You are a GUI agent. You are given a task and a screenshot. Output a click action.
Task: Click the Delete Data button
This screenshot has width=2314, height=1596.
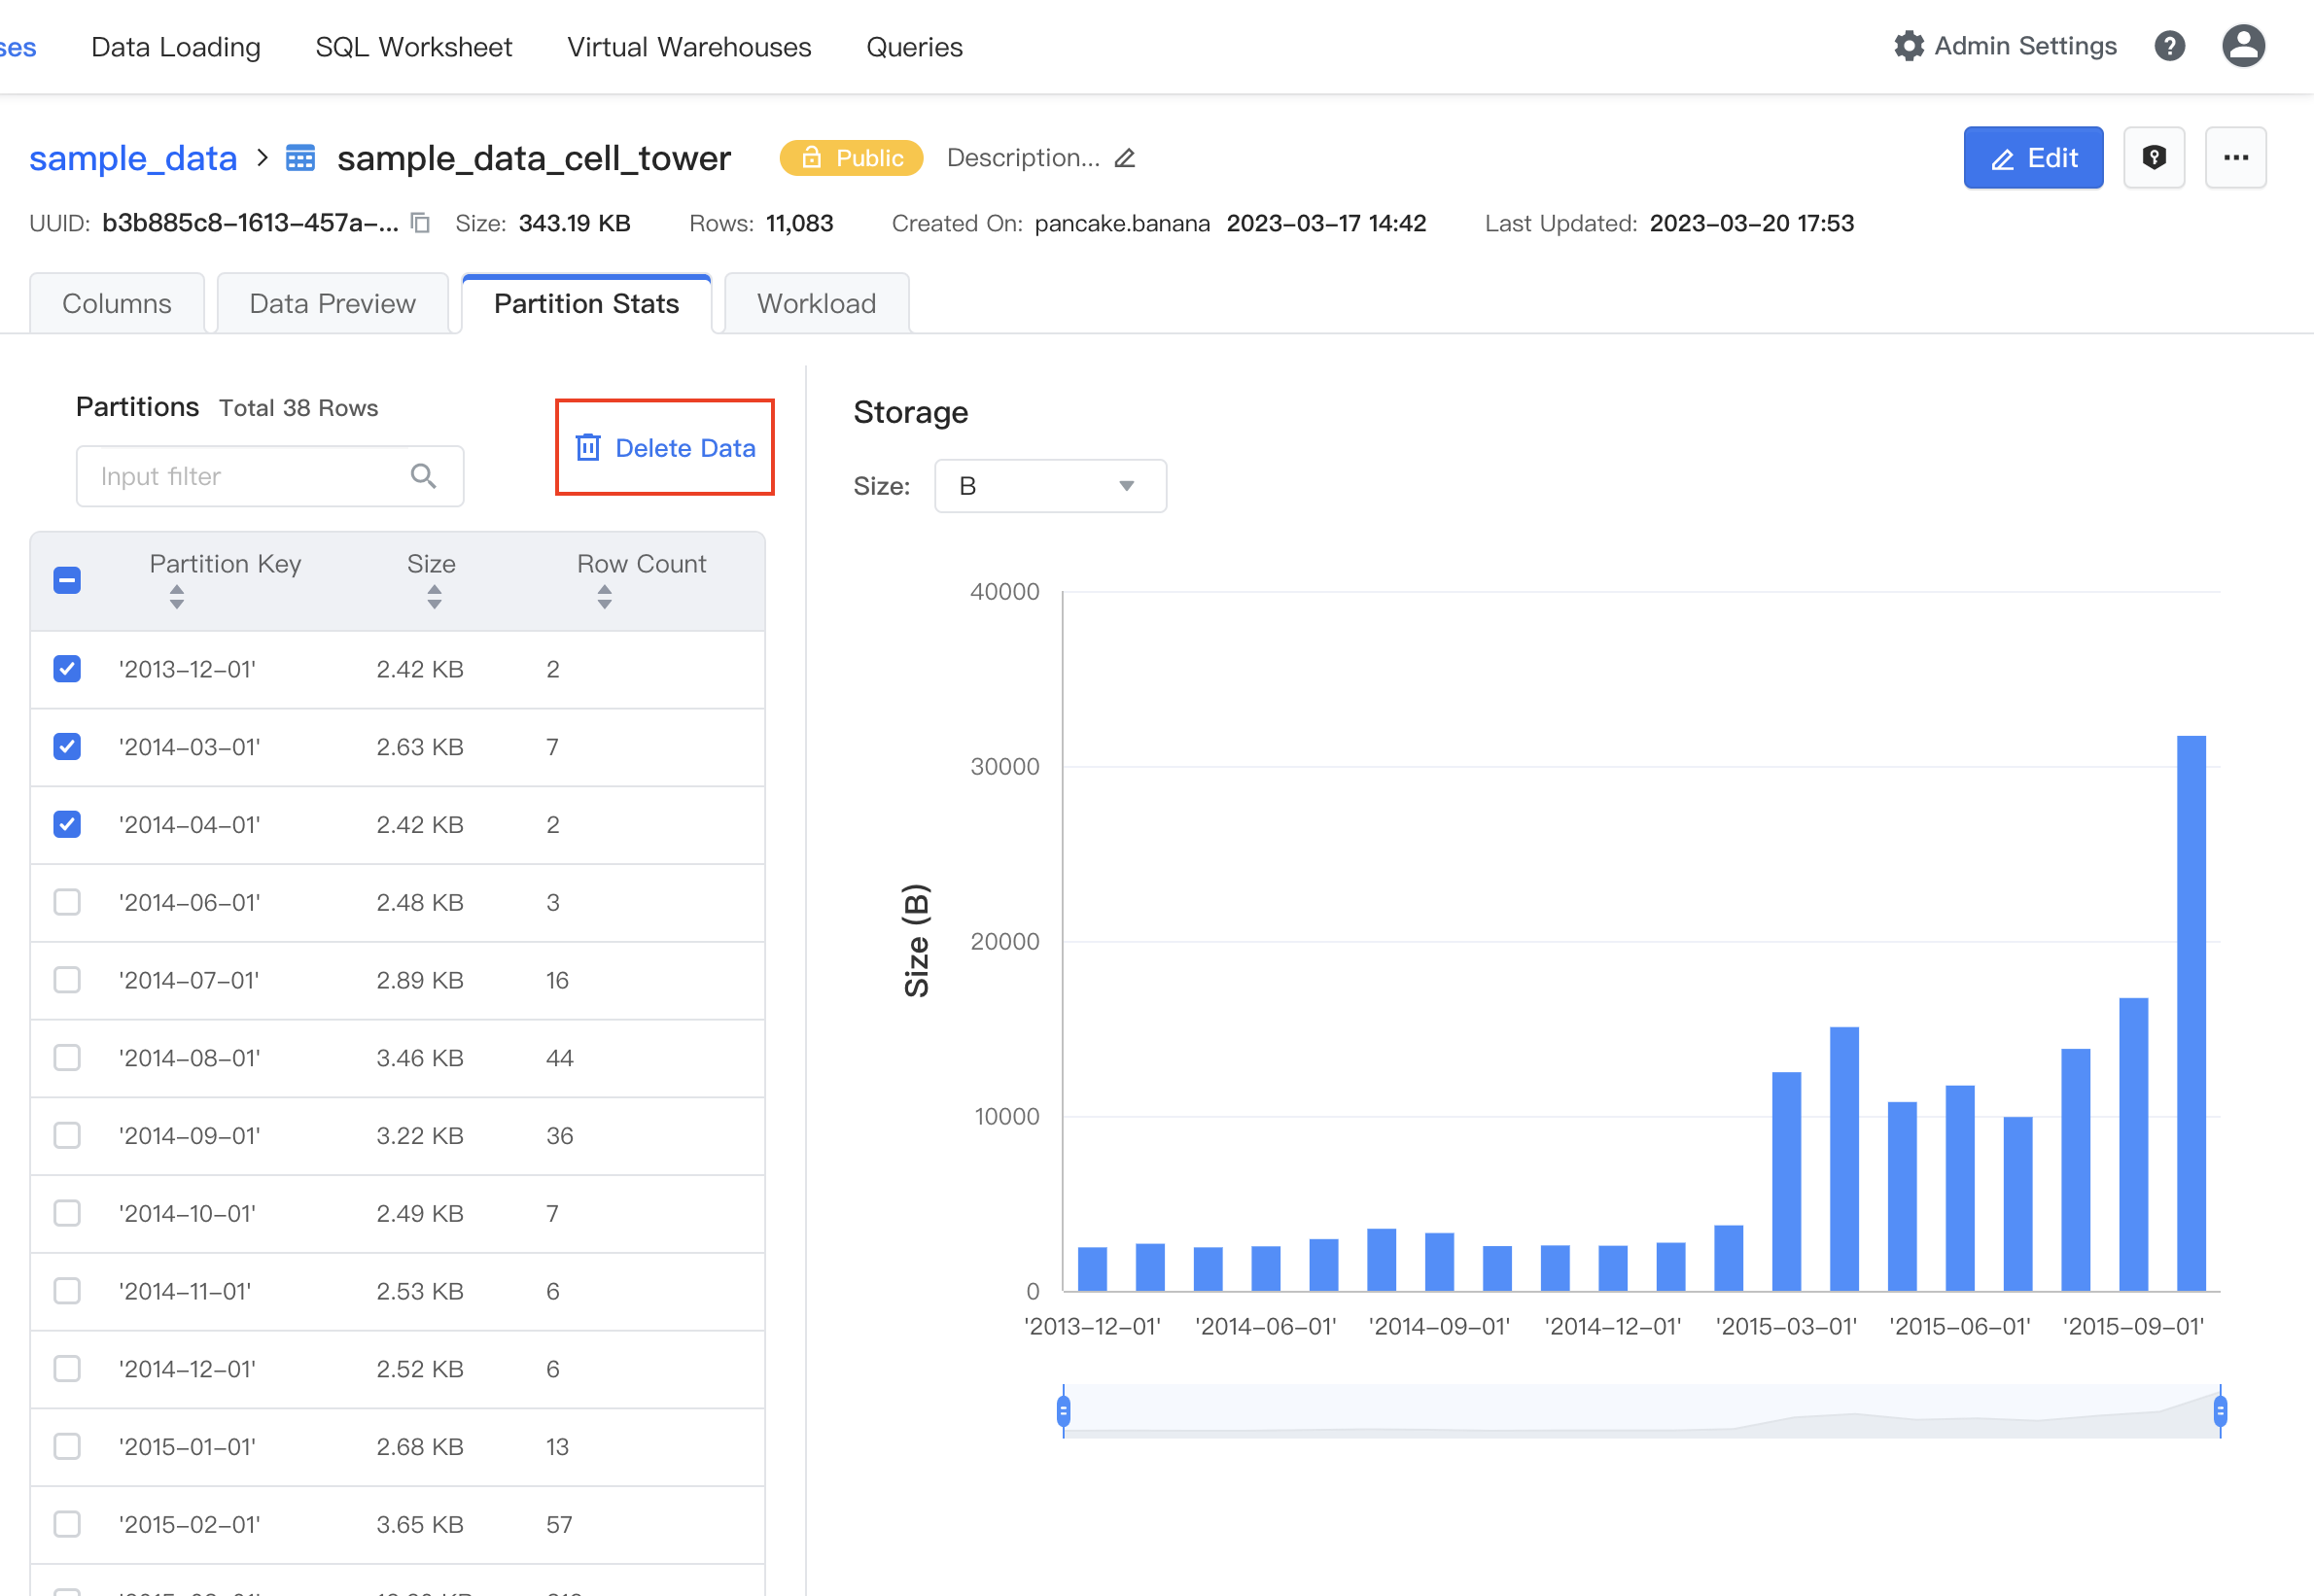665,448
